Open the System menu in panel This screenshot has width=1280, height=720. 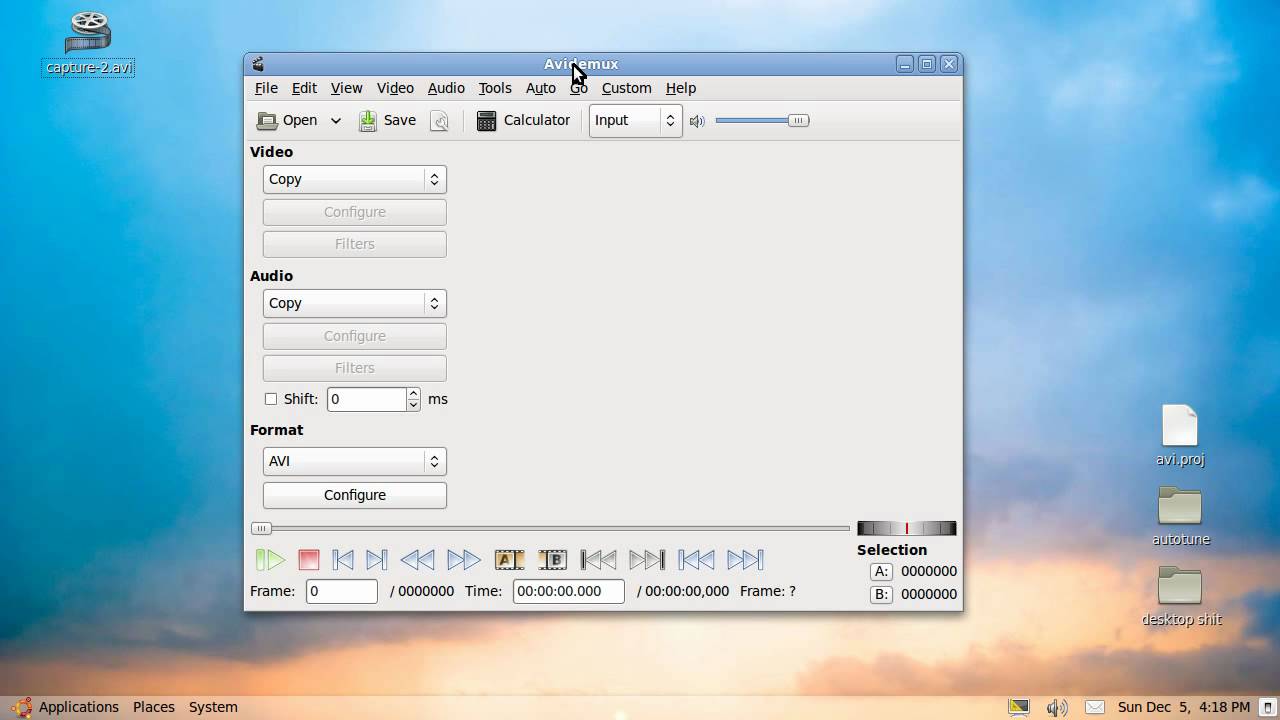(x=213, y=707)
